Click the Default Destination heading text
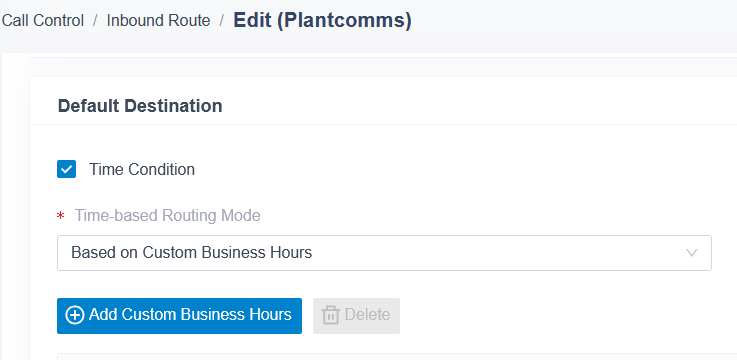Image resolution: width=737 pixels, height=360 pixels. (x=140, y=106)
